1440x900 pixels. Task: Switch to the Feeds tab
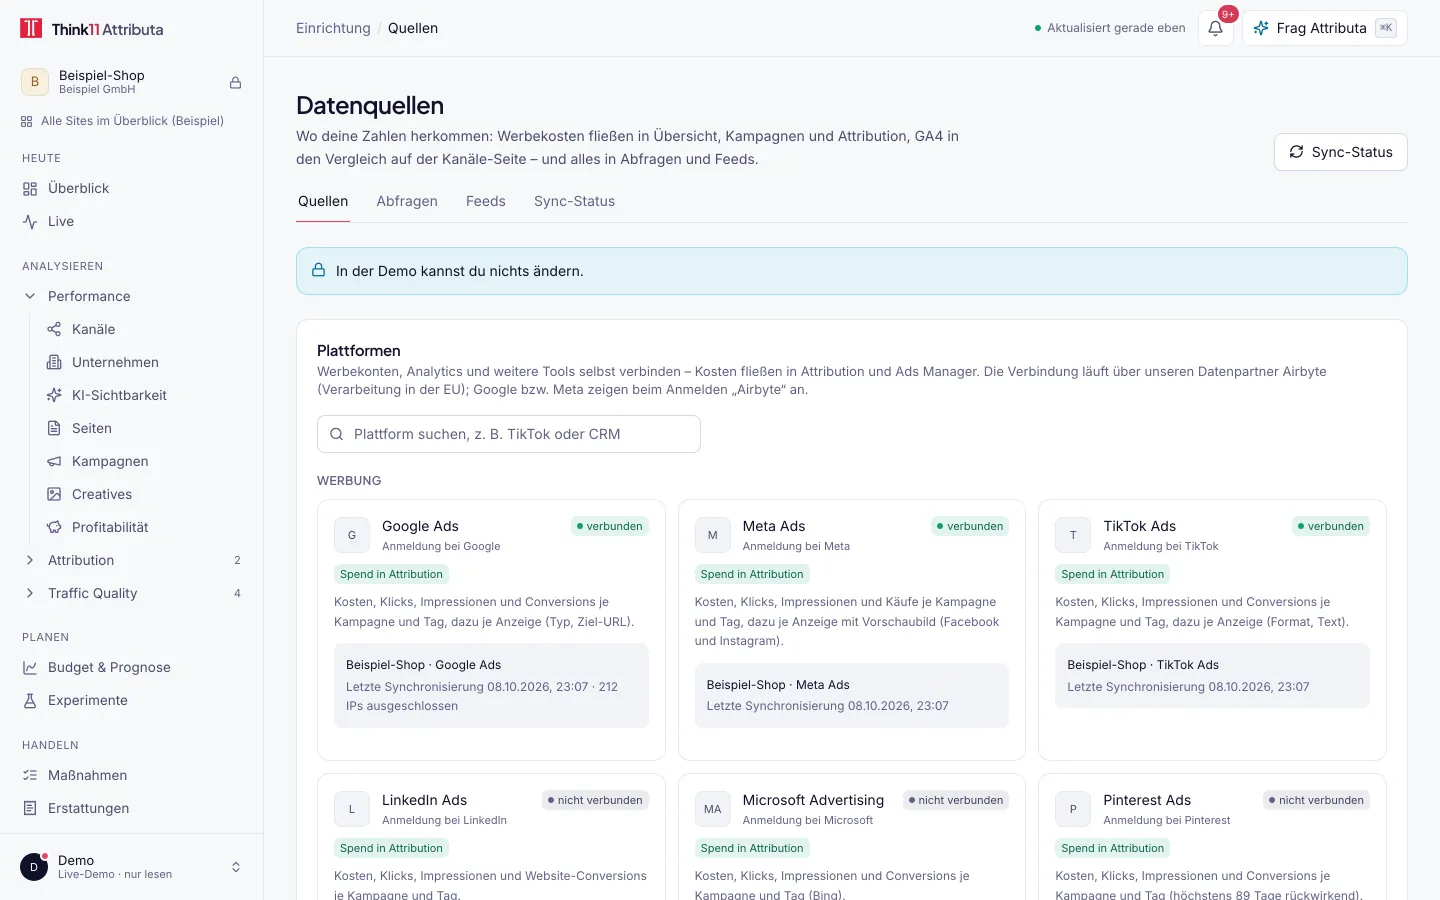coord(486,201)
